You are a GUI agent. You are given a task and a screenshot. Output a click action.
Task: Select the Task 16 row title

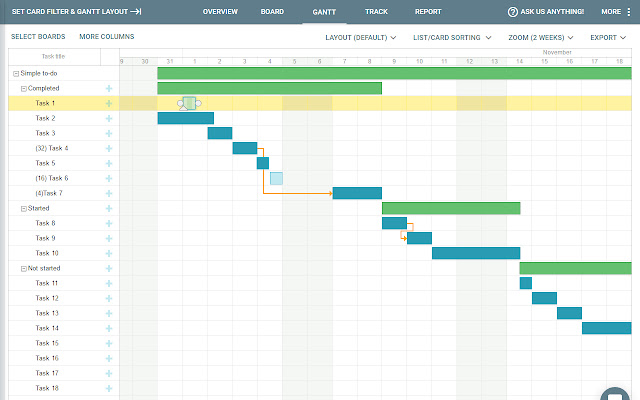(x=47, y=358)
